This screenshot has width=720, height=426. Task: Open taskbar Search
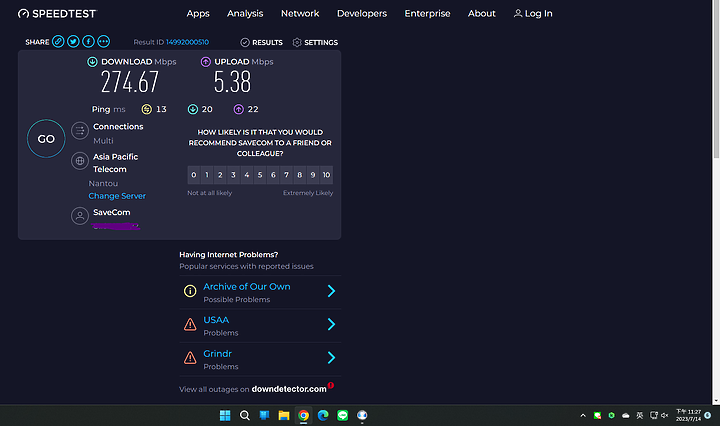coord(245,415)
